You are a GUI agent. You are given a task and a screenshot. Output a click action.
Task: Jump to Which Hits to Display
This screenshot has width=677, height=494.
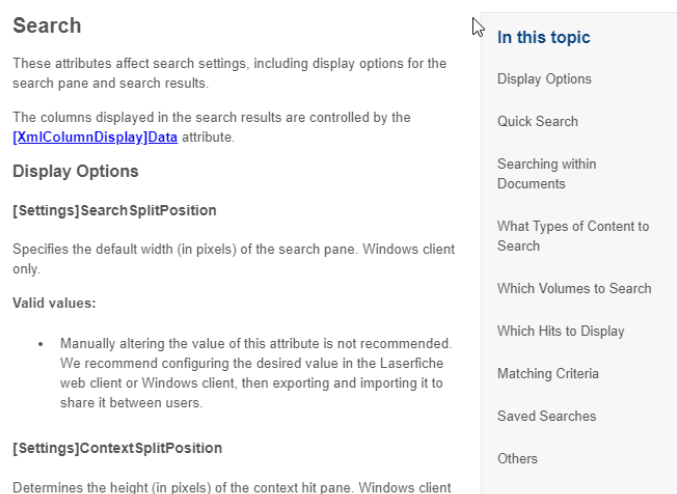561,331
